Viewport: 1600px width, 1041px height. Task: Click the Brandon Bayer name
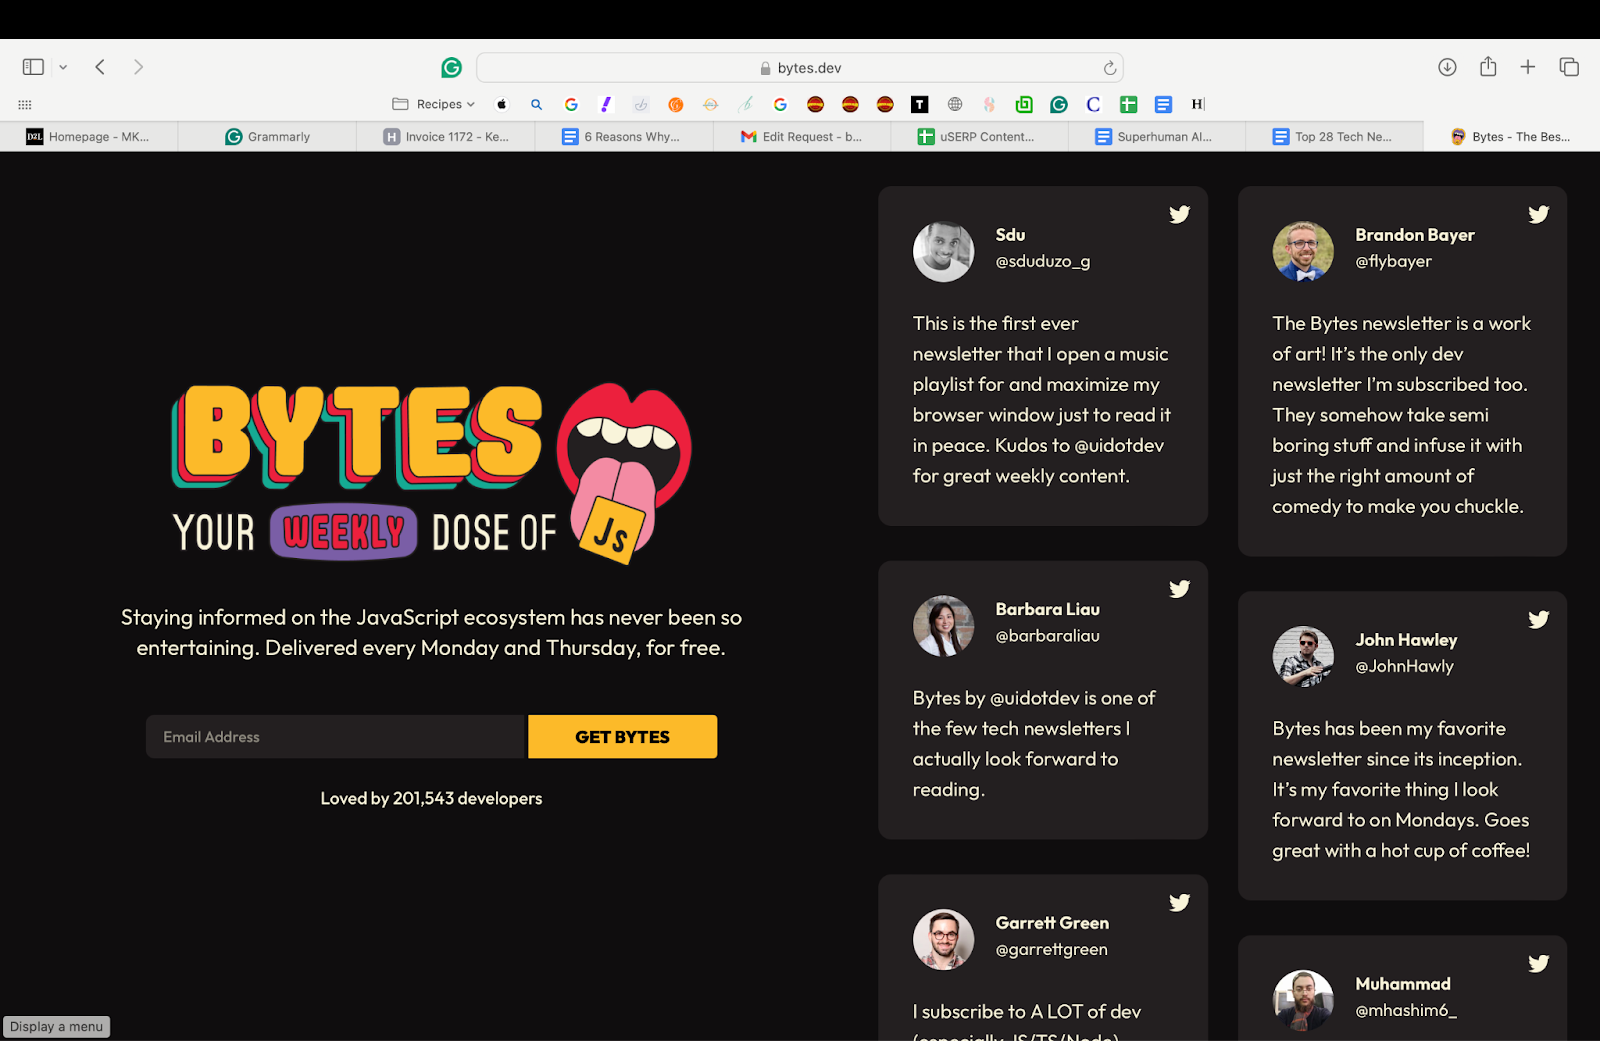(x=1414, y=235)
